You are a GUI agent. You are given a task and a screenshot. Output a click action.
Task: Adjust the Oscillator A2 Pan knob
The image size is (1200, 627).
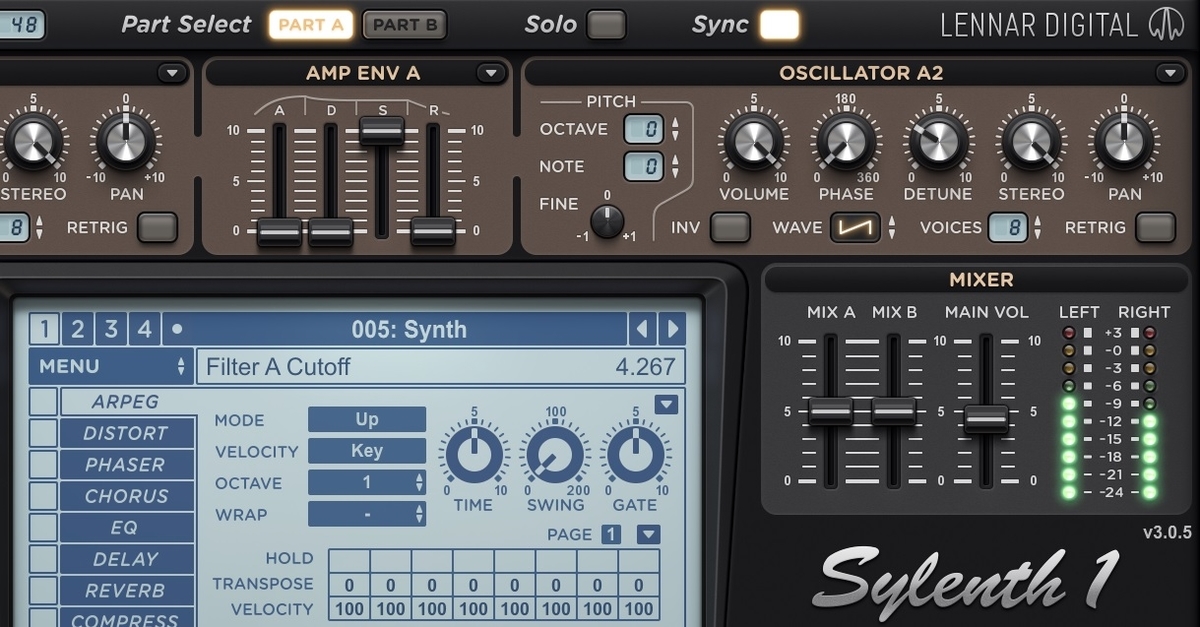pyautogui.click(x=1124, y=143)
